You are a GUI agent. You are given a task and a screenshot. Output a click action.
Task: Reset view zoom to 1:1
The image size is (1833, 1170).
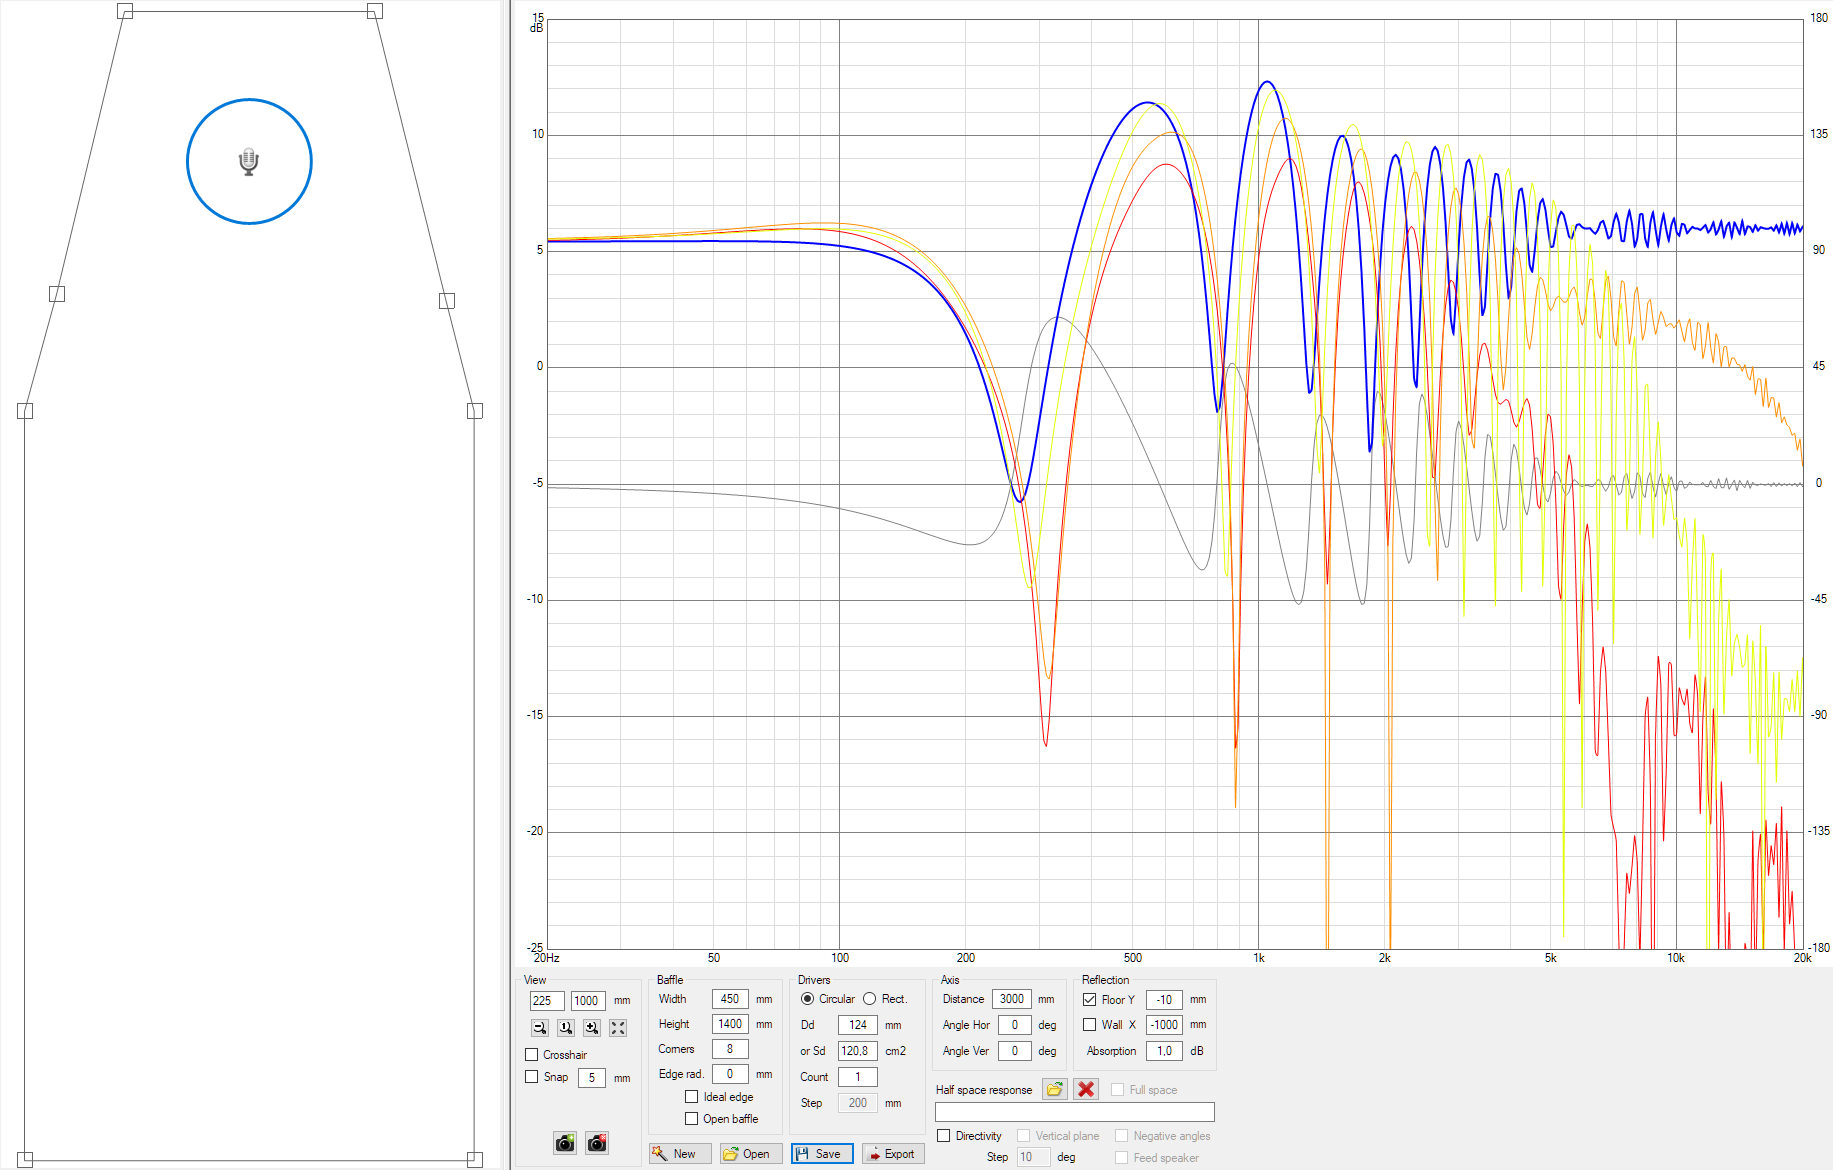566,1027
